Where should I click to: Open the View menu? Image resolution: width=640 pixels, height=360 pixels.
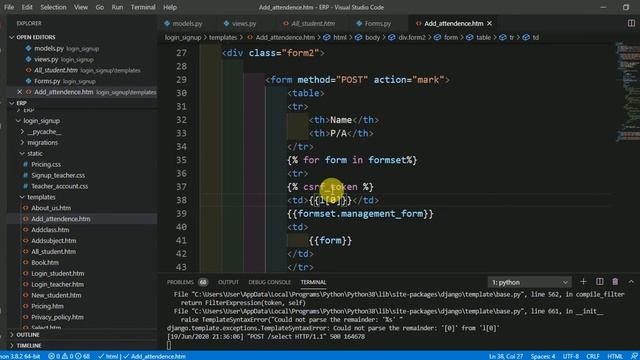(x=81, y=7)
